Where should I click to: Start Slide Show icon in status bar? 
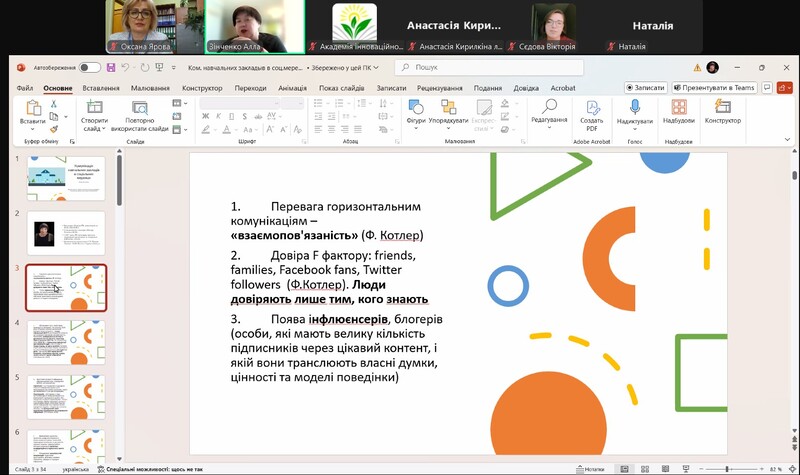tap(686, 469)
